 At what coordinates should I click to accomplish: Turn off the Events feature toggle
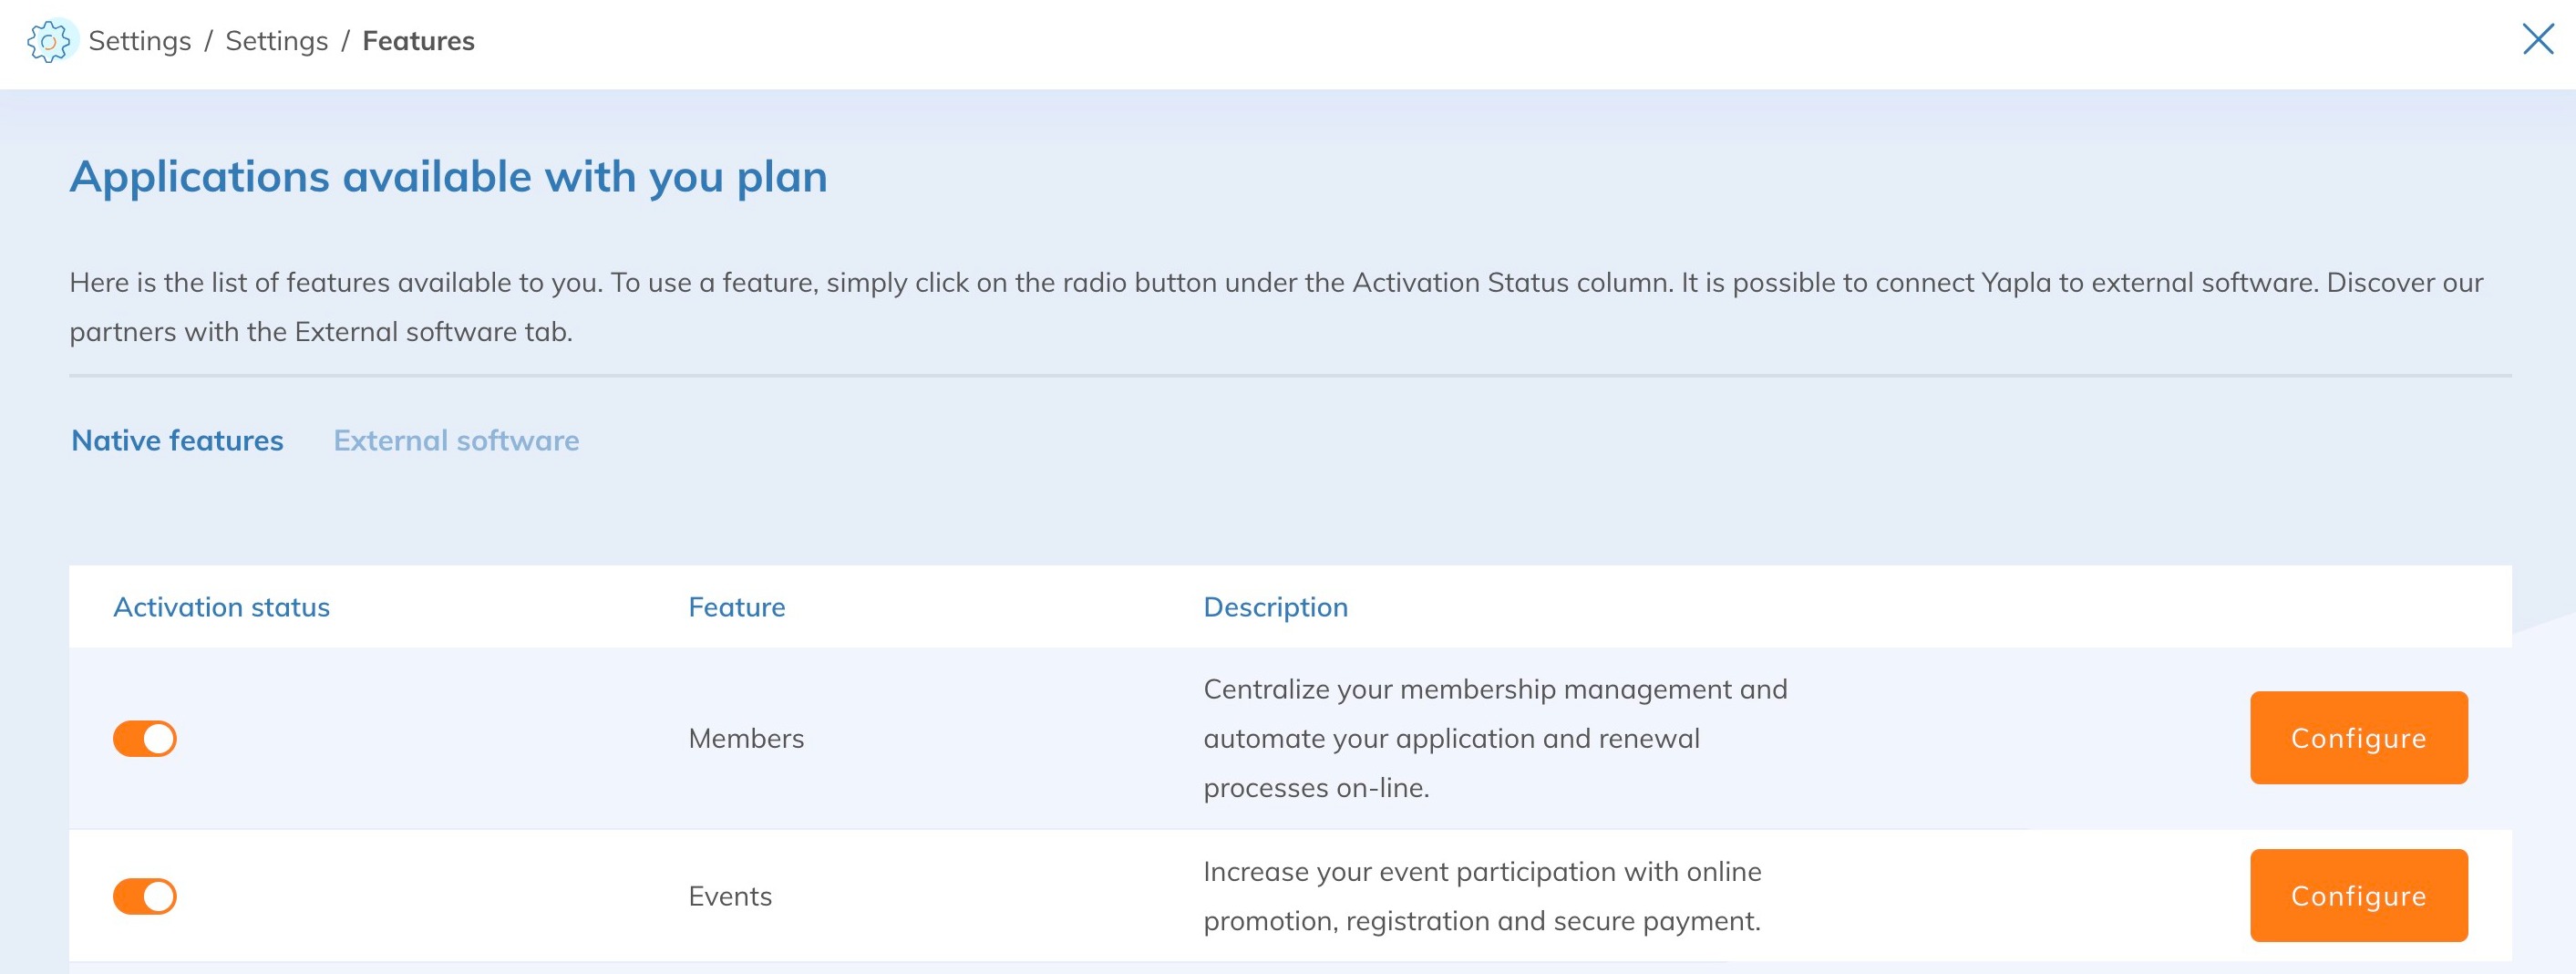click(145, 896)
